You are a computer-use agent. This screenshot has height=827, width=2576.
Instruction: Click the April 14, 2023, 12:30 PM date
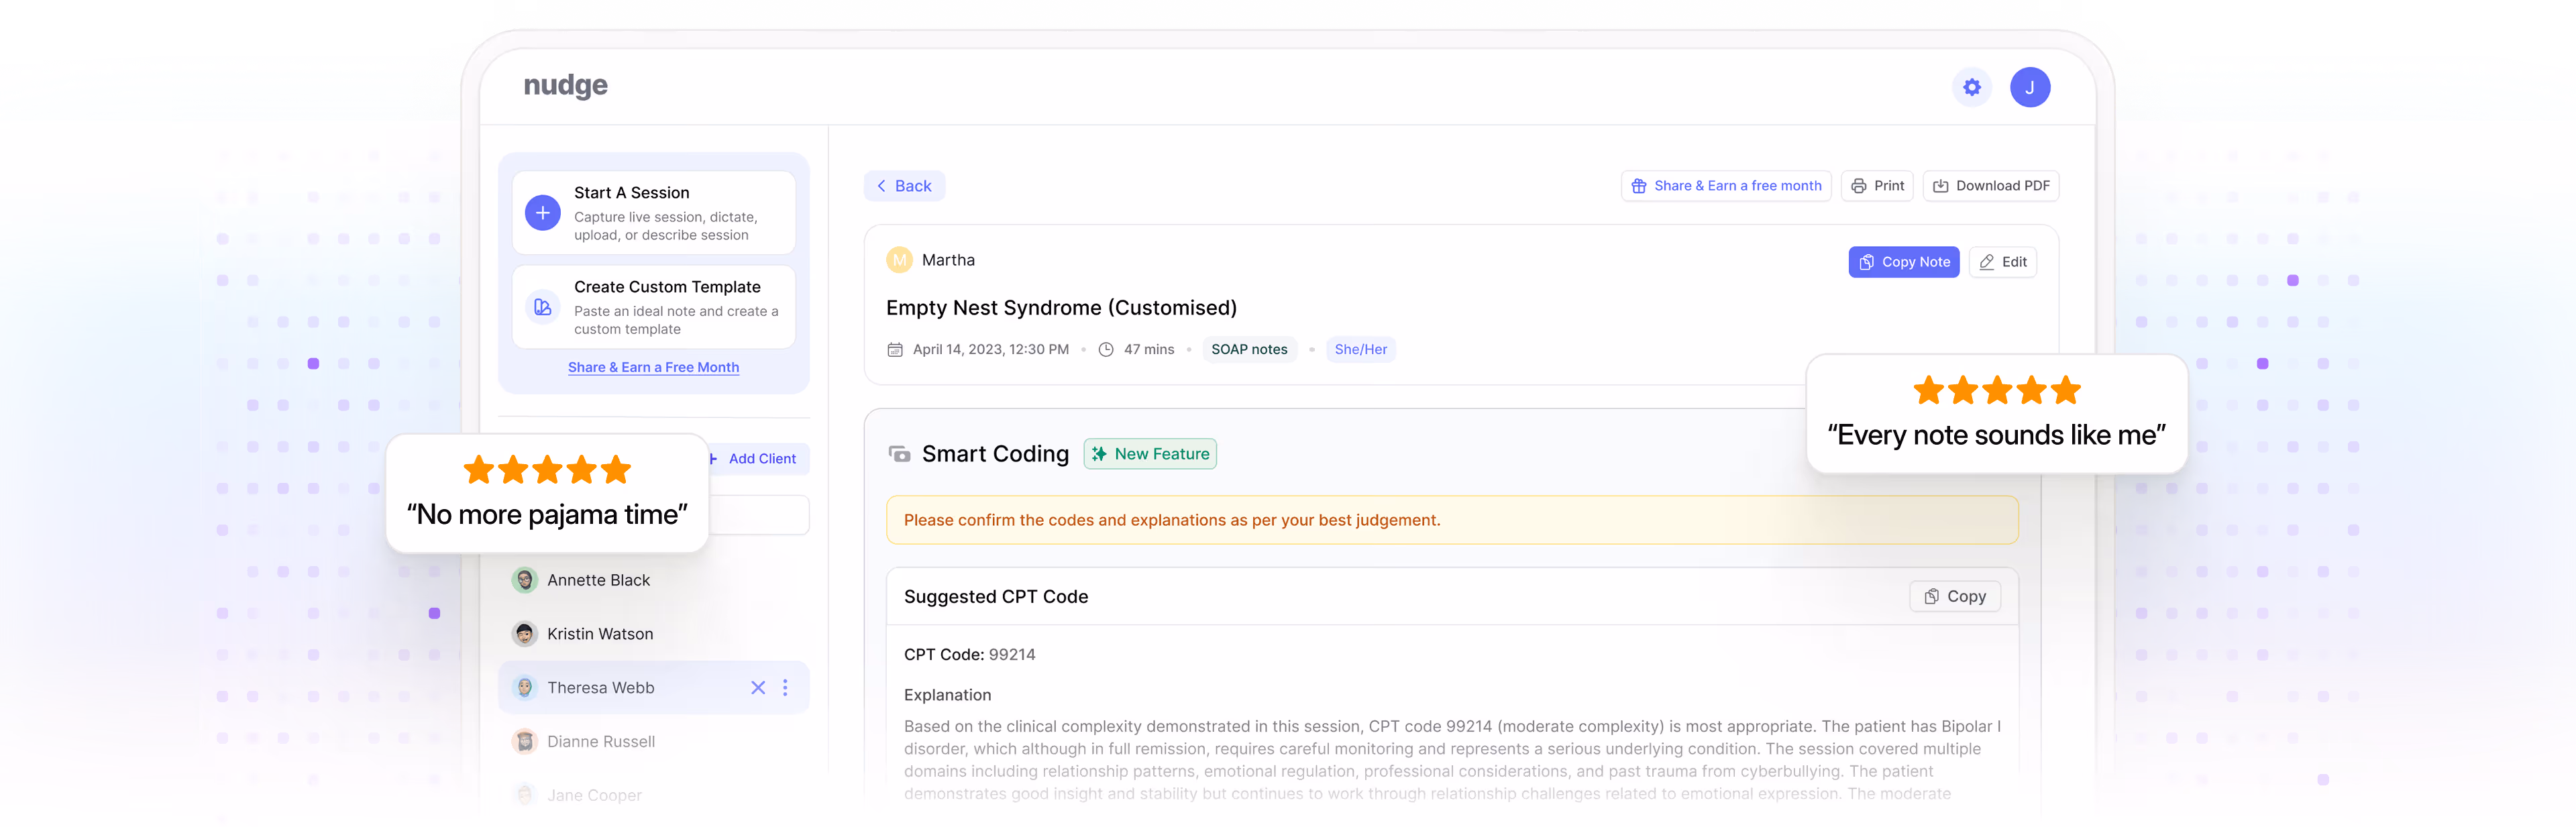pyautogui.click(x=990, y=350)
